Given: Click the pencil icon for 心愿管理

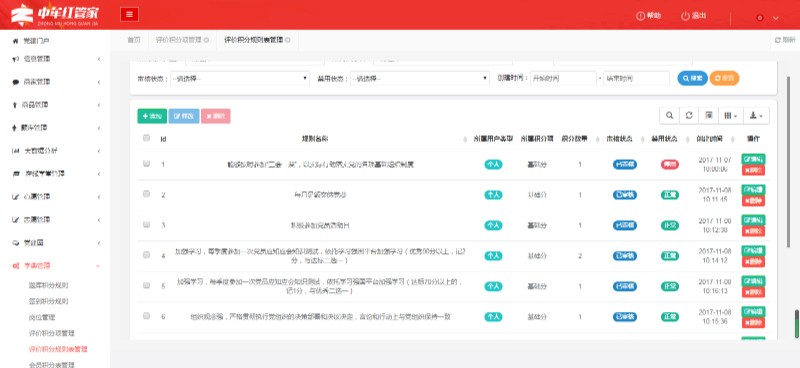Looking at the screenshot, I should point(15,197).
